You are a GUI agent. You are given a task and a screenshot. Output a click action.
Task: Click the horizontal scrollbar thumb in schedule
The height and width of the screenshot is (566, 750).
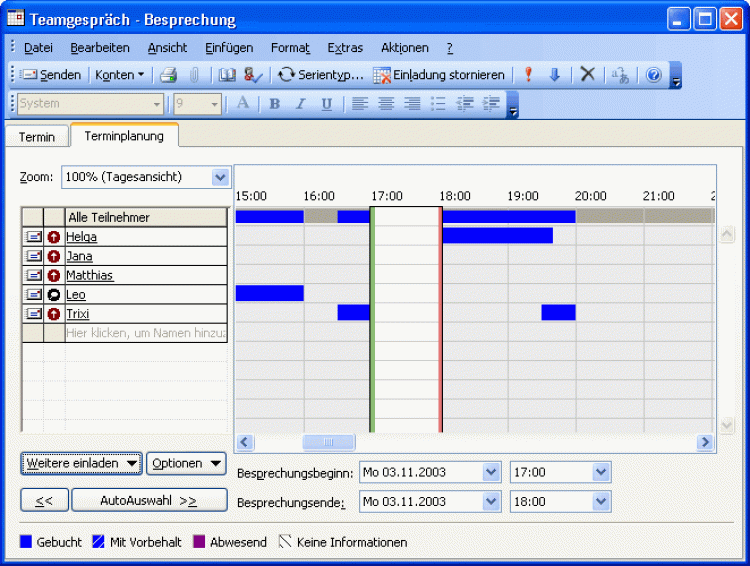pos(328,442)
